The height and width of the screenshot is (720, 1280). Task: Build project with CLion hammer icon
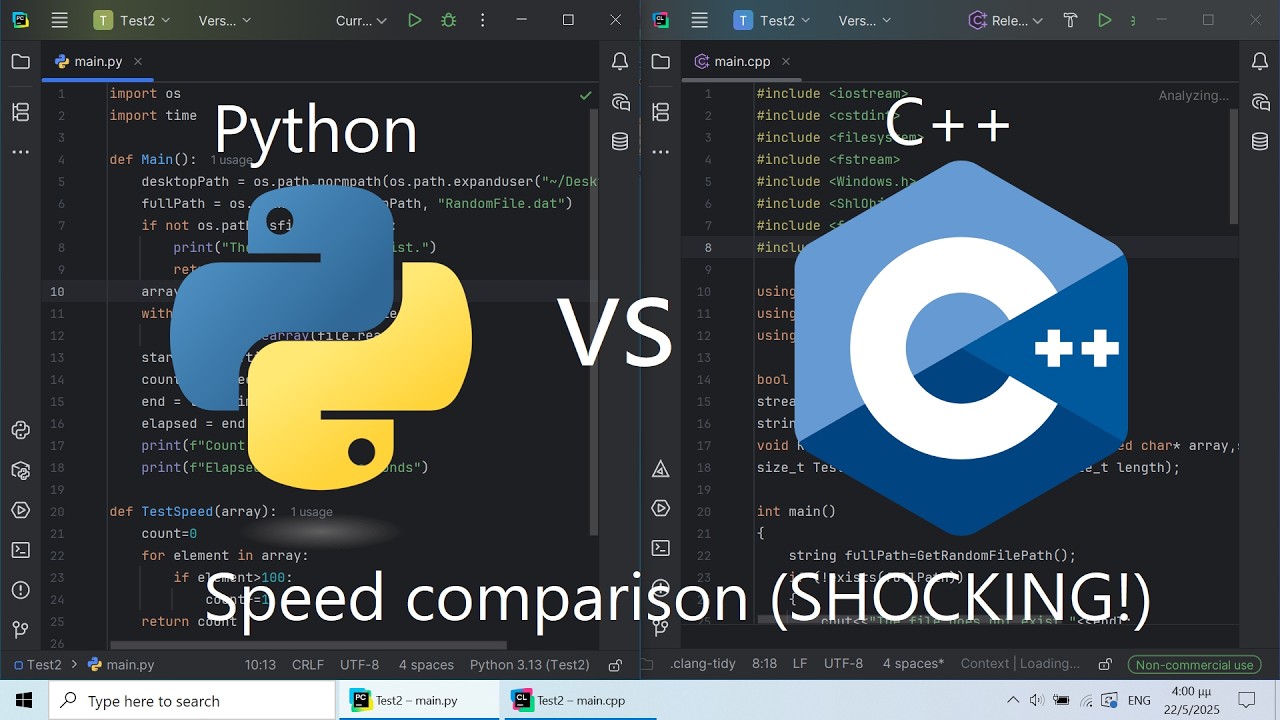tap(1070, 20)
